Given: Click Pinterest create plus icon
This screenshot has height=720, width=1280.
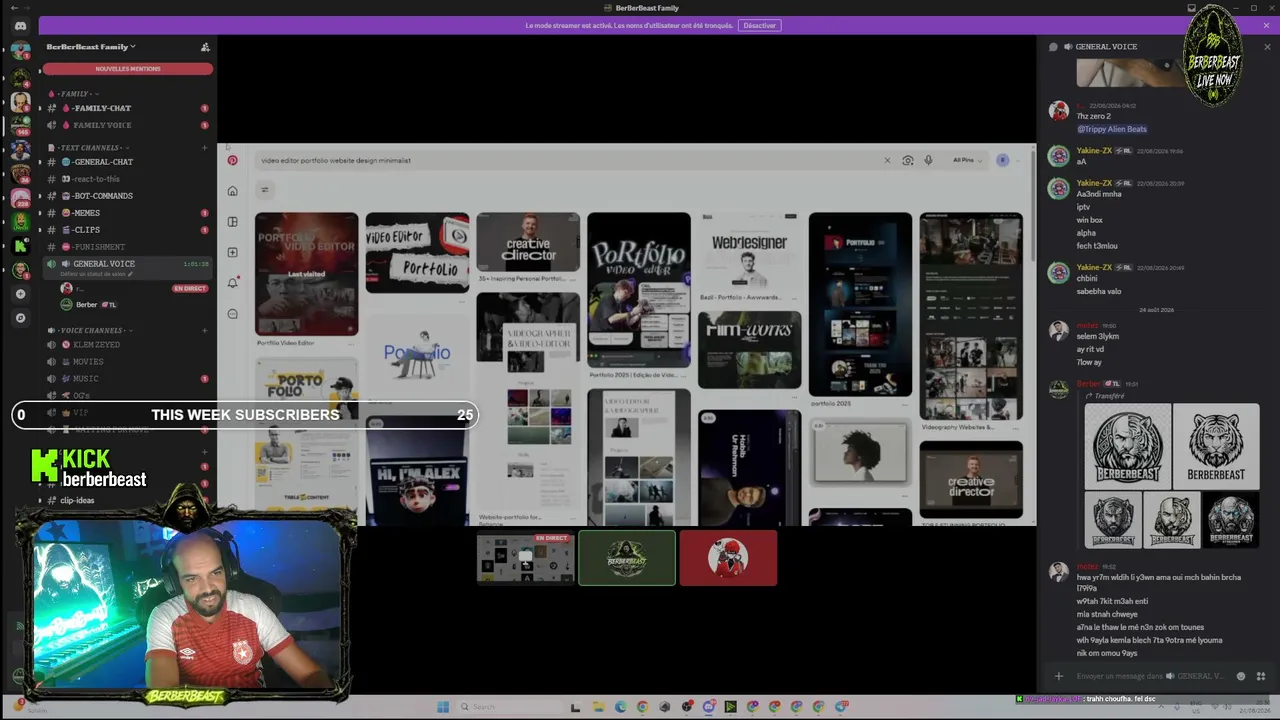Looking at the screenshot, I should pyautogui.click(x=232, y=253).
